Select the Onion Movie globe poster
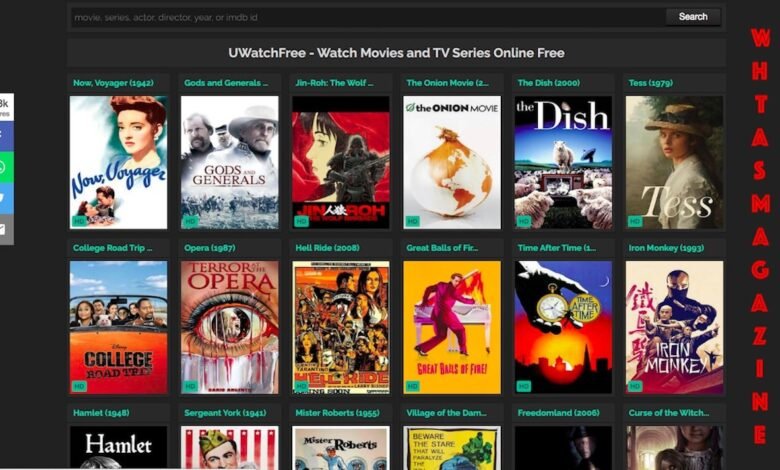 (x=452, y=163)
